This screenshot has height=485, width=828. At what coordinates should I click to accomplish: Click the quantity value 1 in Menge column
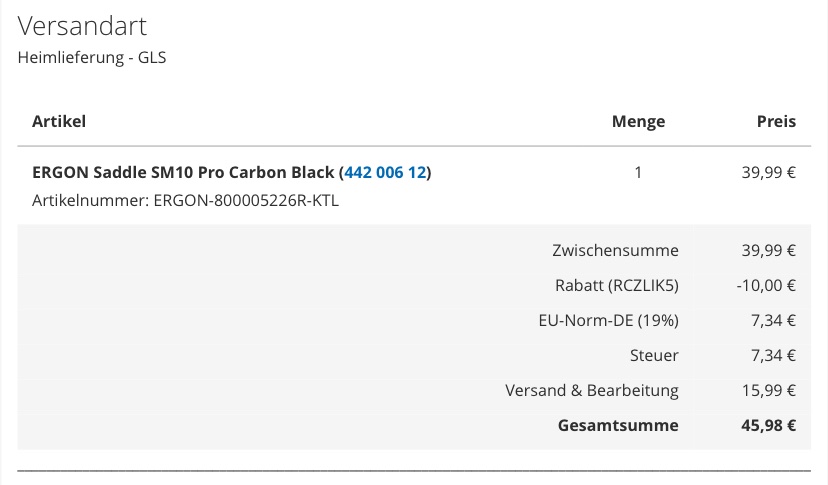(638, 172)
